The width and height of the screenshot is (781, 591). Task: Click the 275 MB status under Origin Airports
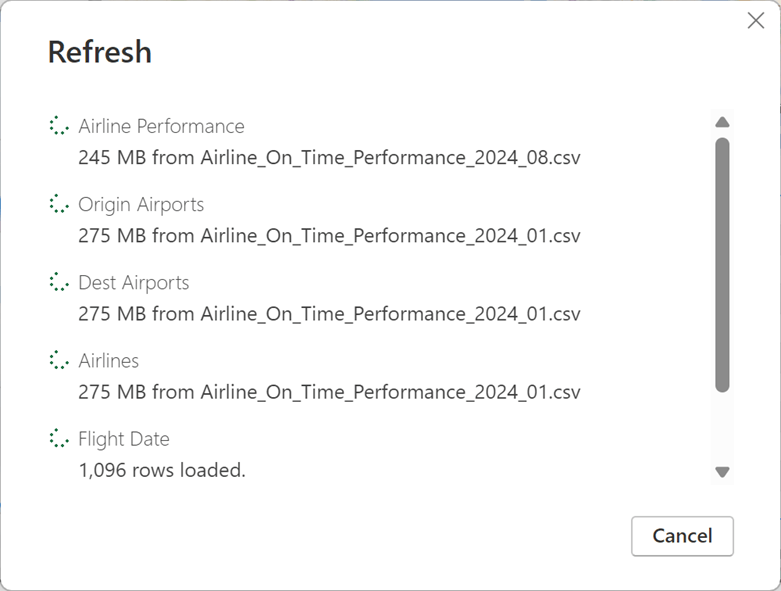329,235
